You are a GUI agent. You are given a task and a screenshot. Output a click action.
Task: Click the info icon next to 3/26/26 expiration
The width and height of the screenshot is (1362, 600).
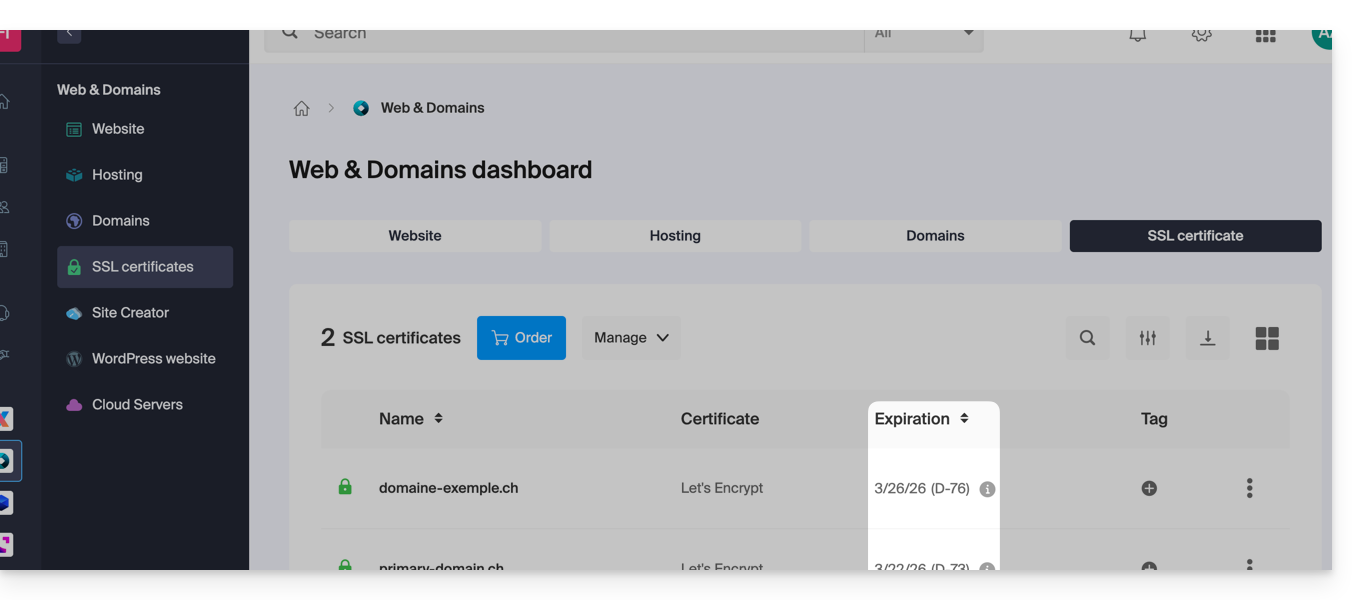[x=986, y=488]
